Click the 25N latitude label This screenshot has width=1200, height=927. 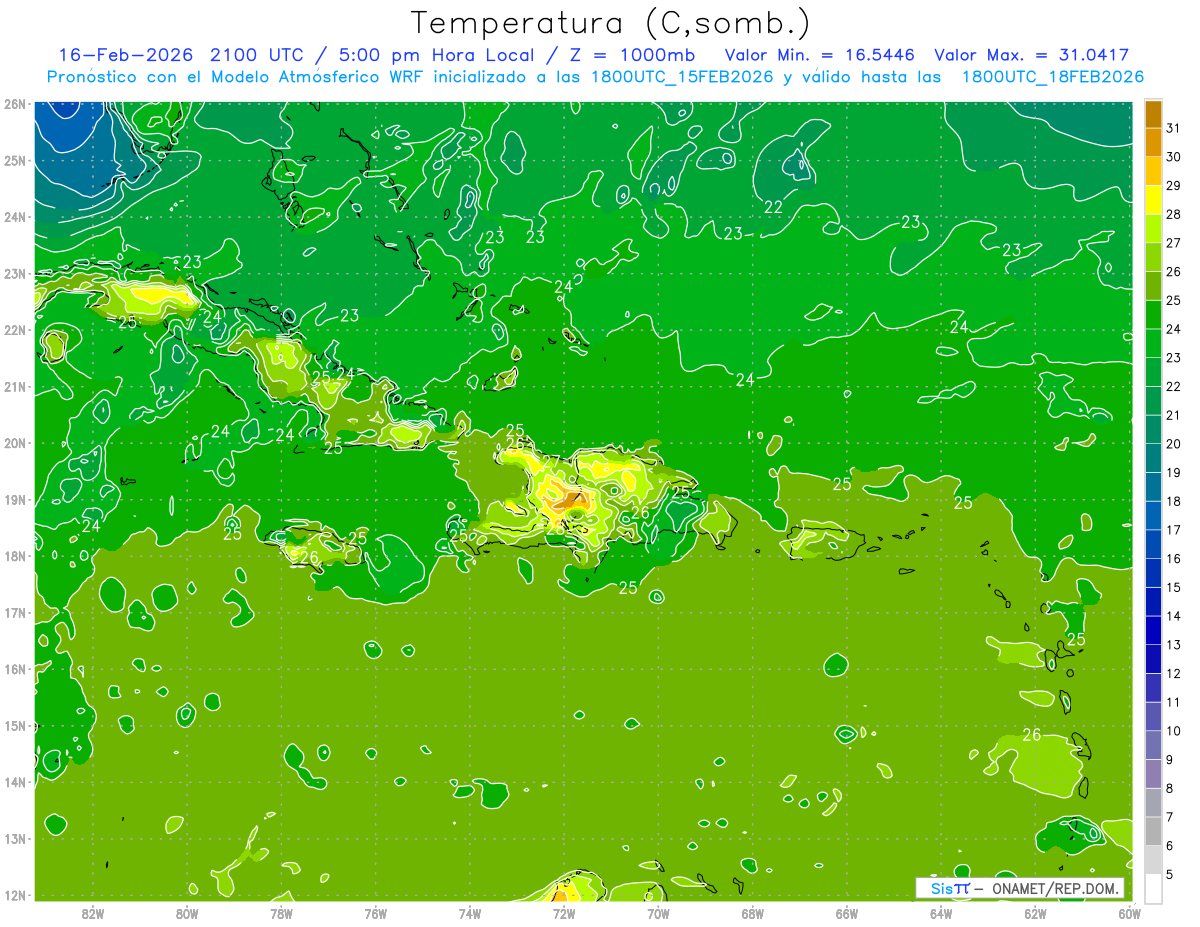tap(14, 160)
